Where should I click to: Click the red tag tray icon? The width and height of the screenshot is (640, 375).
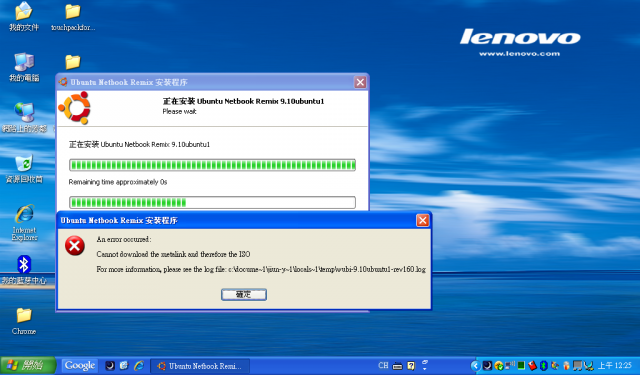[x=532, y=366]
